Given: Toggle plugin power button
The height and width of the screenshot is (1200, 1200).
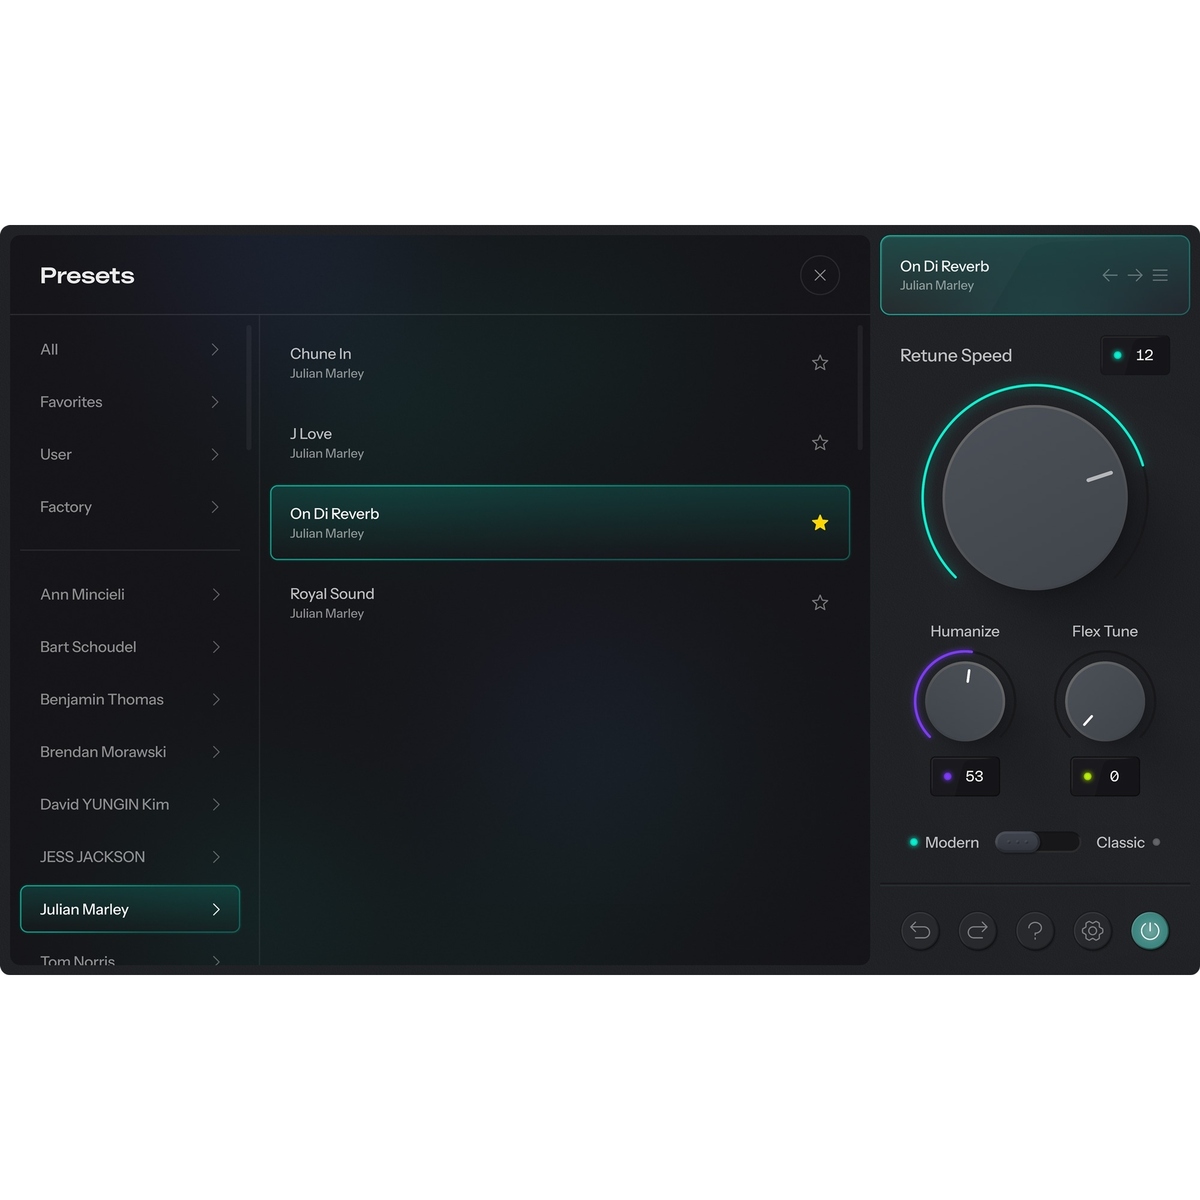Looking at the screenshot, I should point(1150,931).
